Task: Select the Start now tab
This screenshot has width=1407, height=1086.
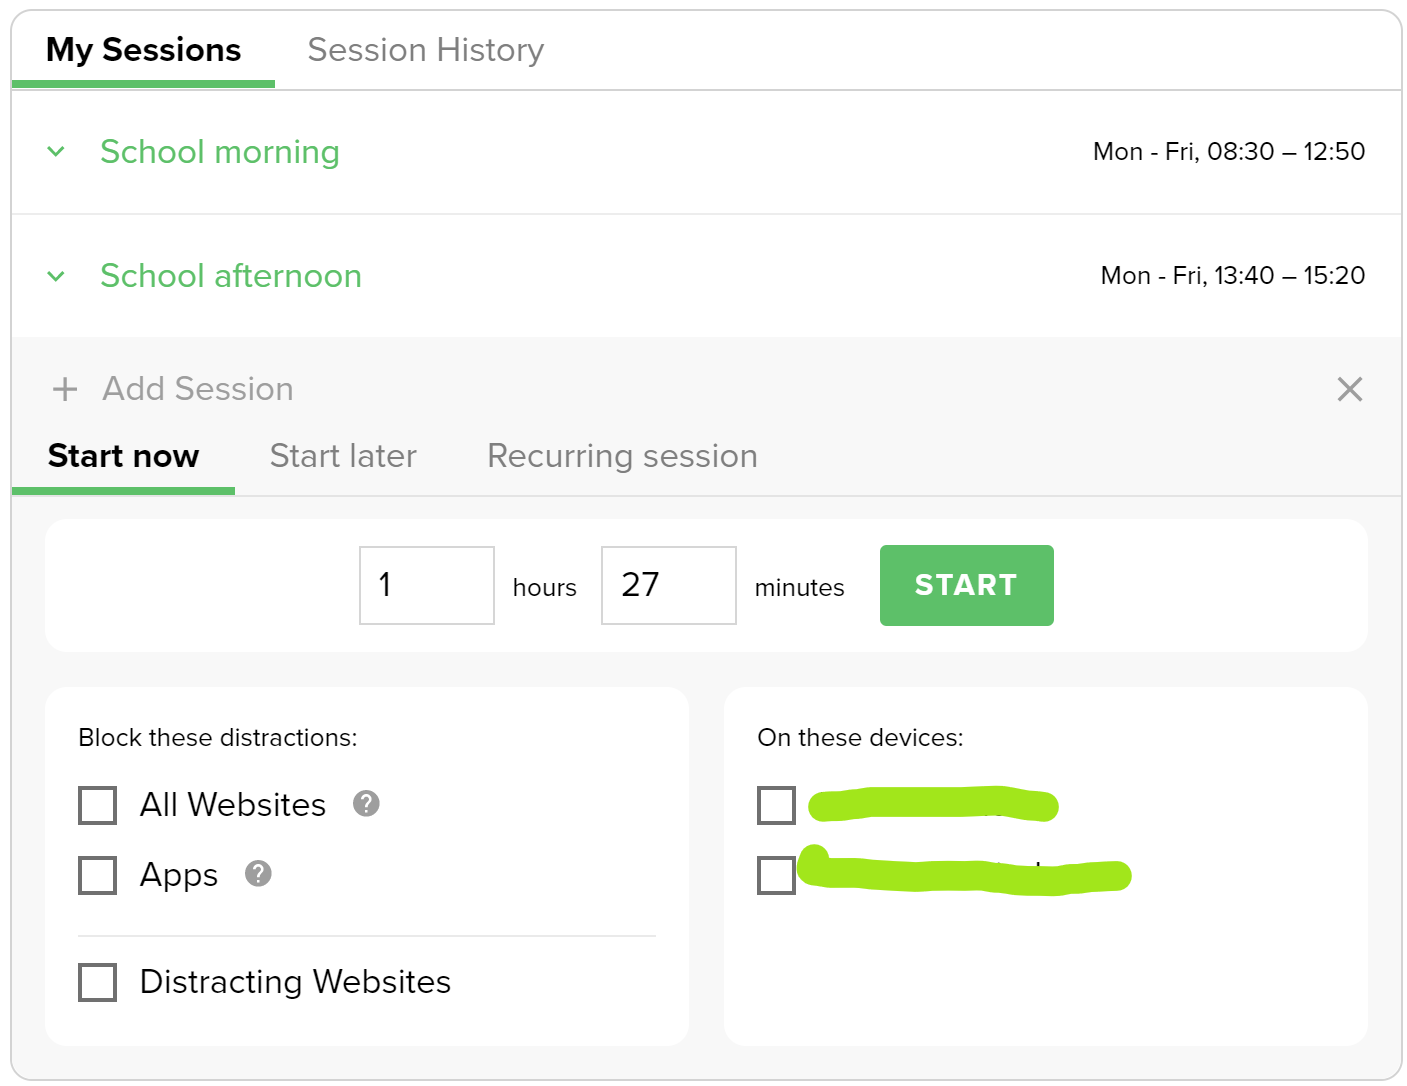Action: pos(123,456)
